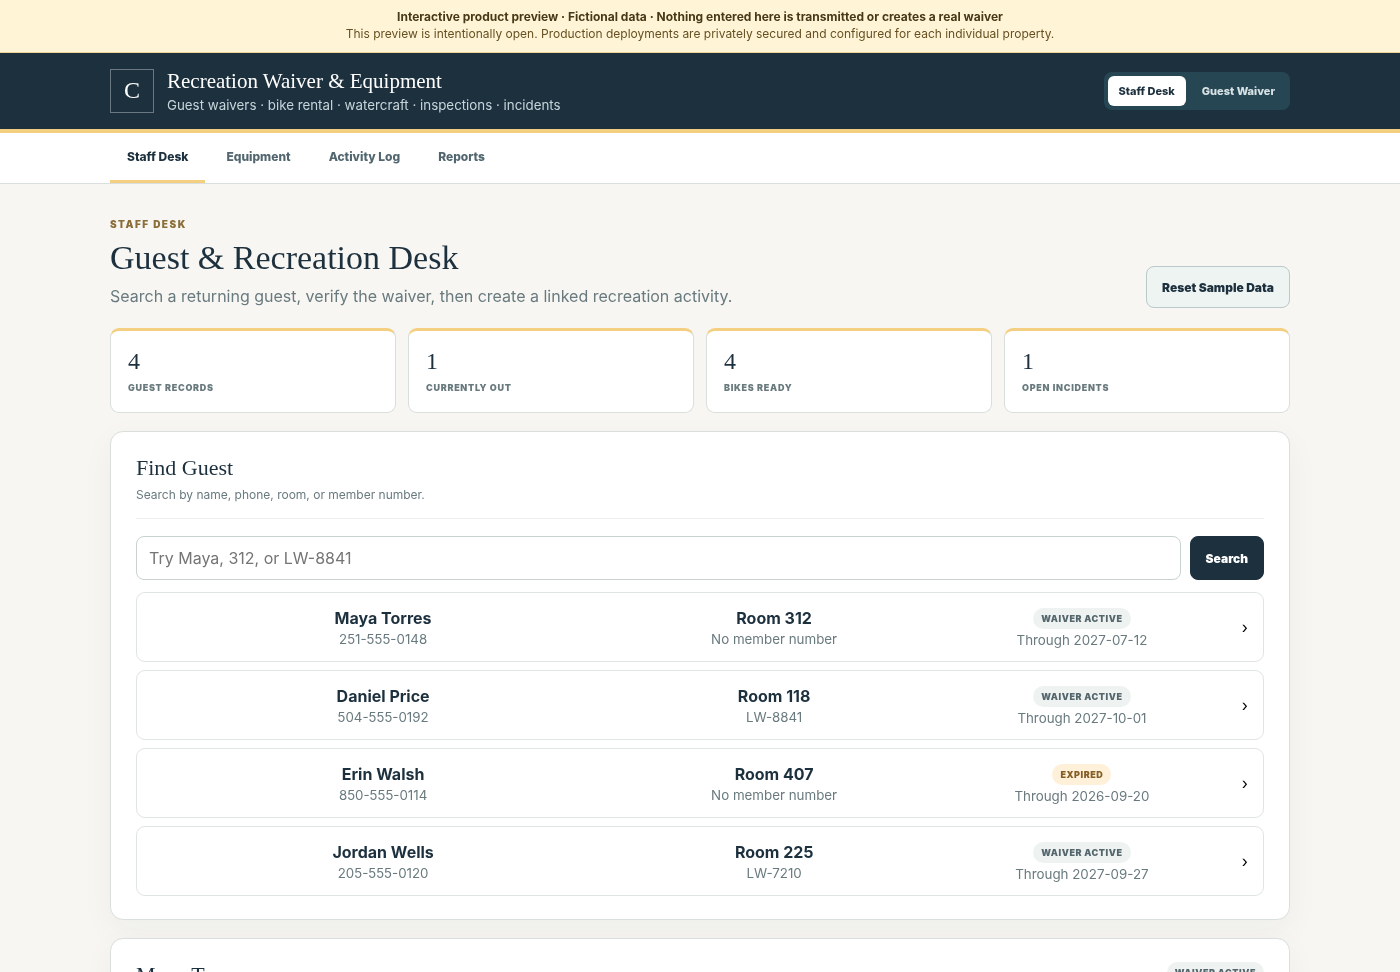The image size is (1400, 972).
Task: Click the Find Guest heading
Action: pos(184,468)
